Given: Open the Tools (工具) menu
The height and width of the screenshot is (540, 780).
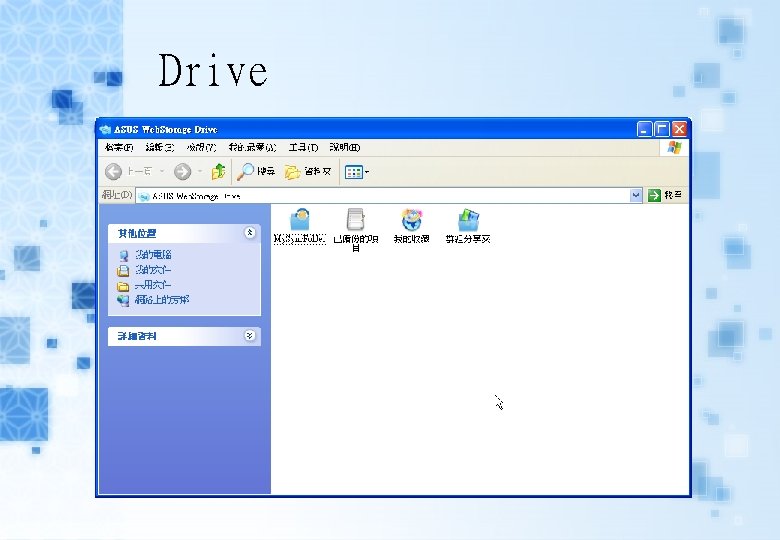Looking at the screenshot, I should pos(303,148).
